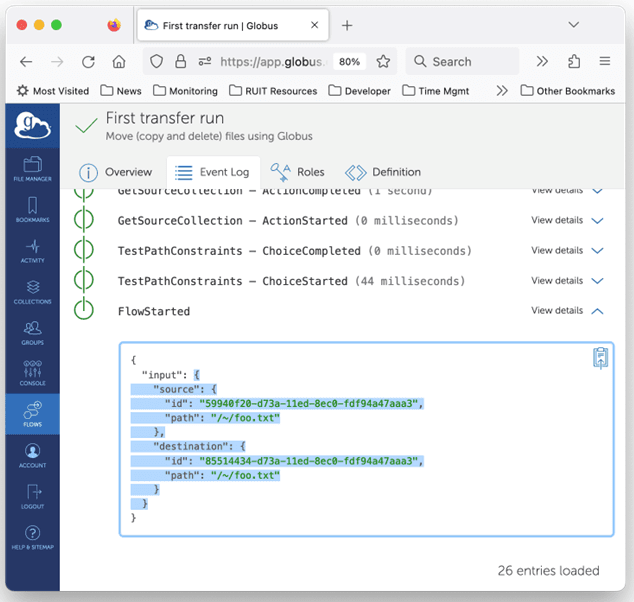Screen dimensions: 634x602
Task: Open Collections in the sidebar
Action: tap(32, 291)
